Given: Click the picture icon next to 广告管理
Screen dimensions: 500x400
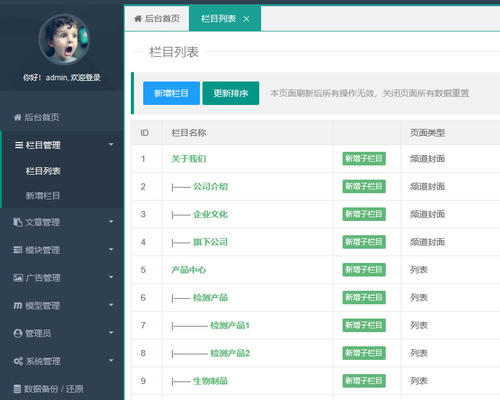Looking at the screenshot, I should click(18, 277).
